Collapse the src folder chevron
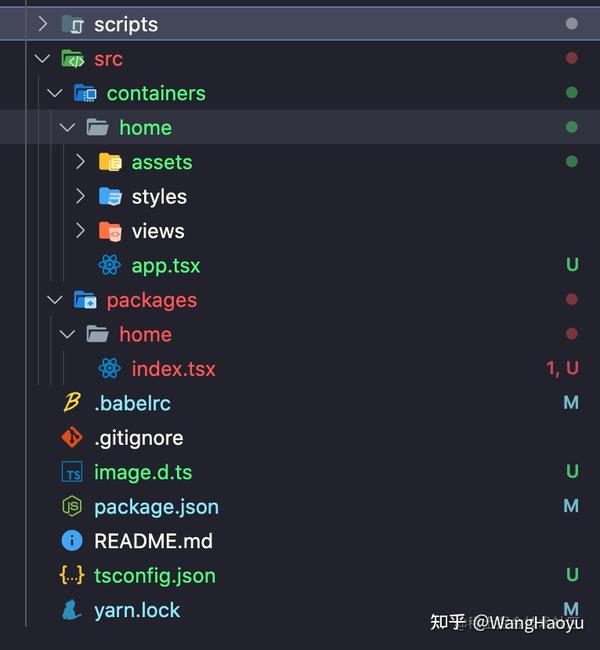600x650 pixels. [x=42, y=58]
